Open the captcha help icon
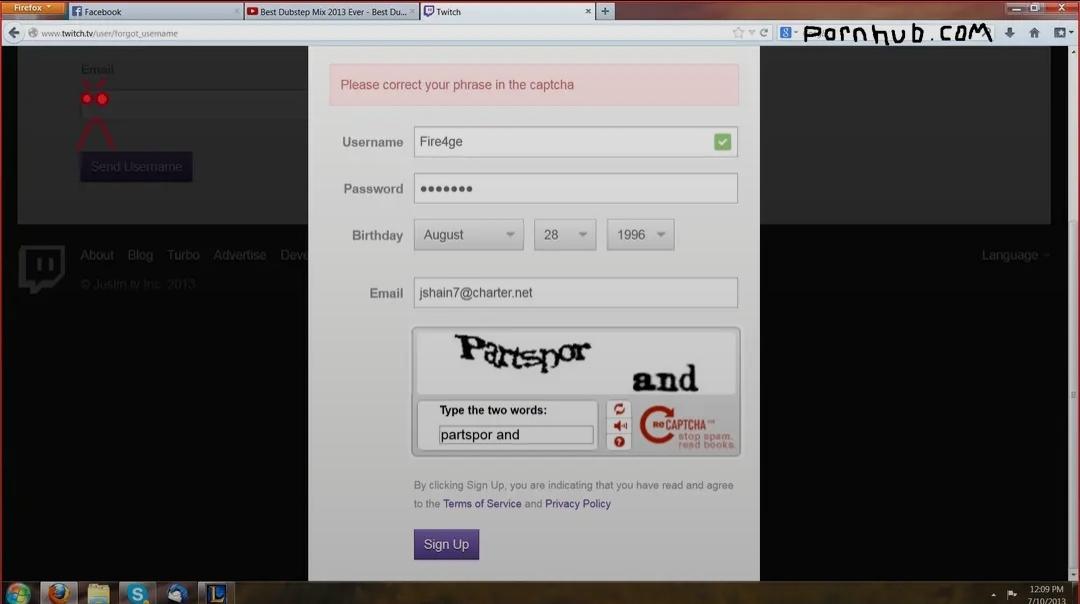The width and height of the screenshot is (1080, 604). click(x=619, y=441)
